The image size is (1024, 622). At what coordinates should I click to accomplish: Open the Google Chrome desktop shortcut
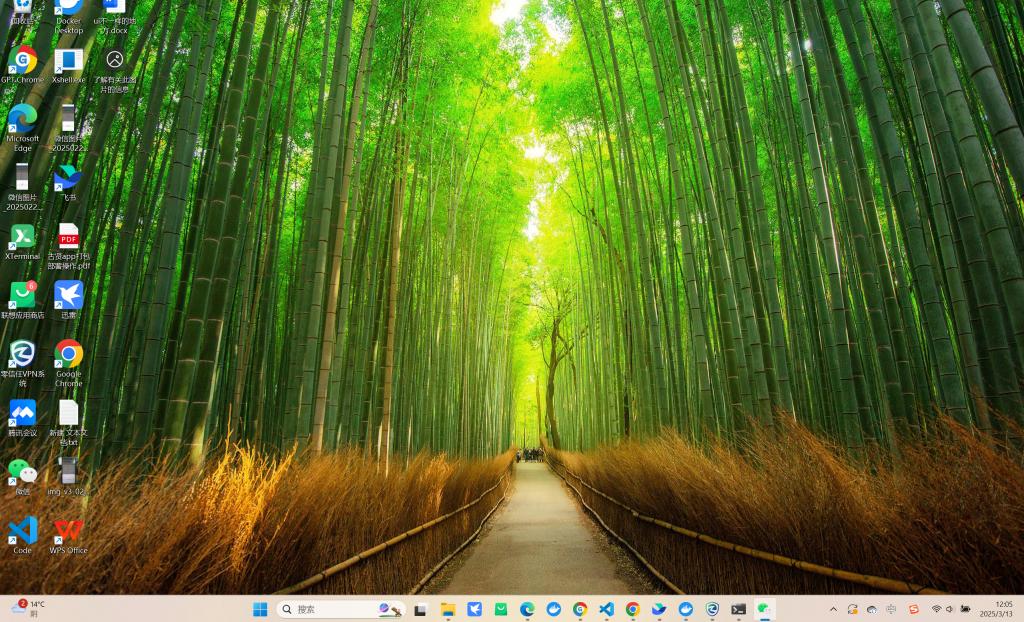click(68, 354)
